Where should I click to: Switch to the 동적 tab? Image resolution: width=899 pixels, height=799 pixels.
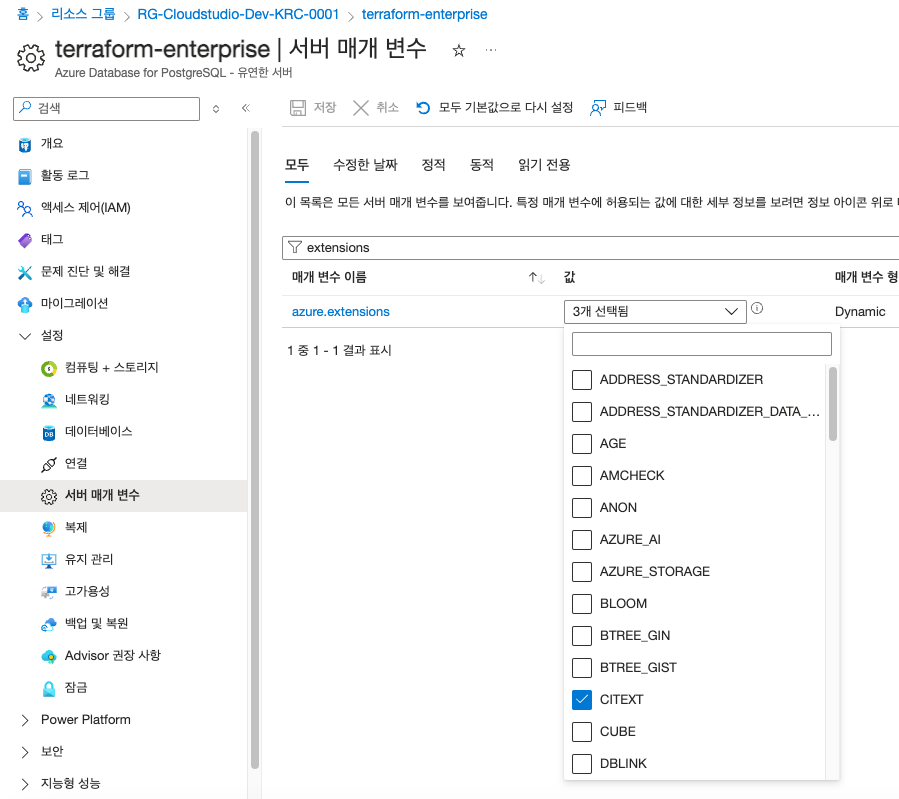pos(482,166)
